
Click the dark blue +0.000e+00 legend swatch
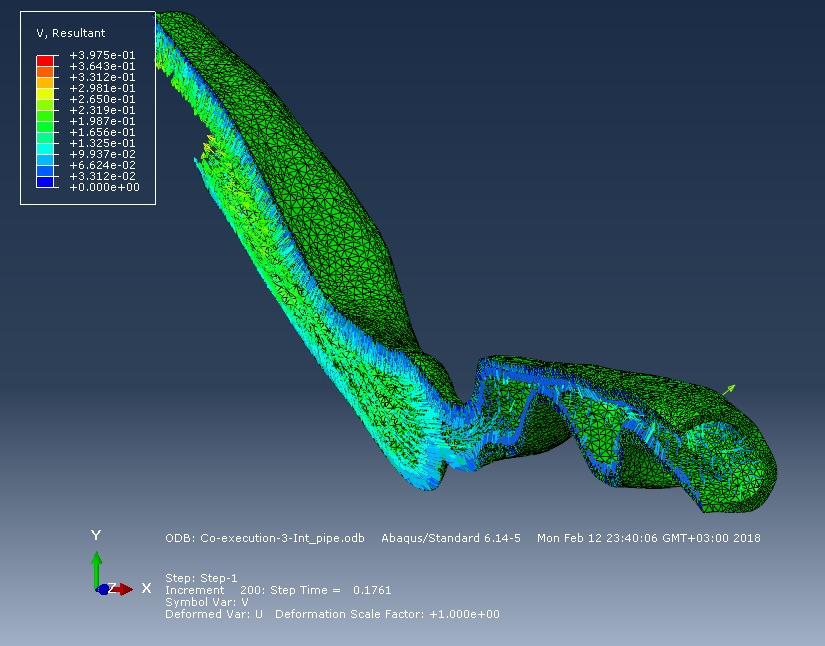pos(45,182)
